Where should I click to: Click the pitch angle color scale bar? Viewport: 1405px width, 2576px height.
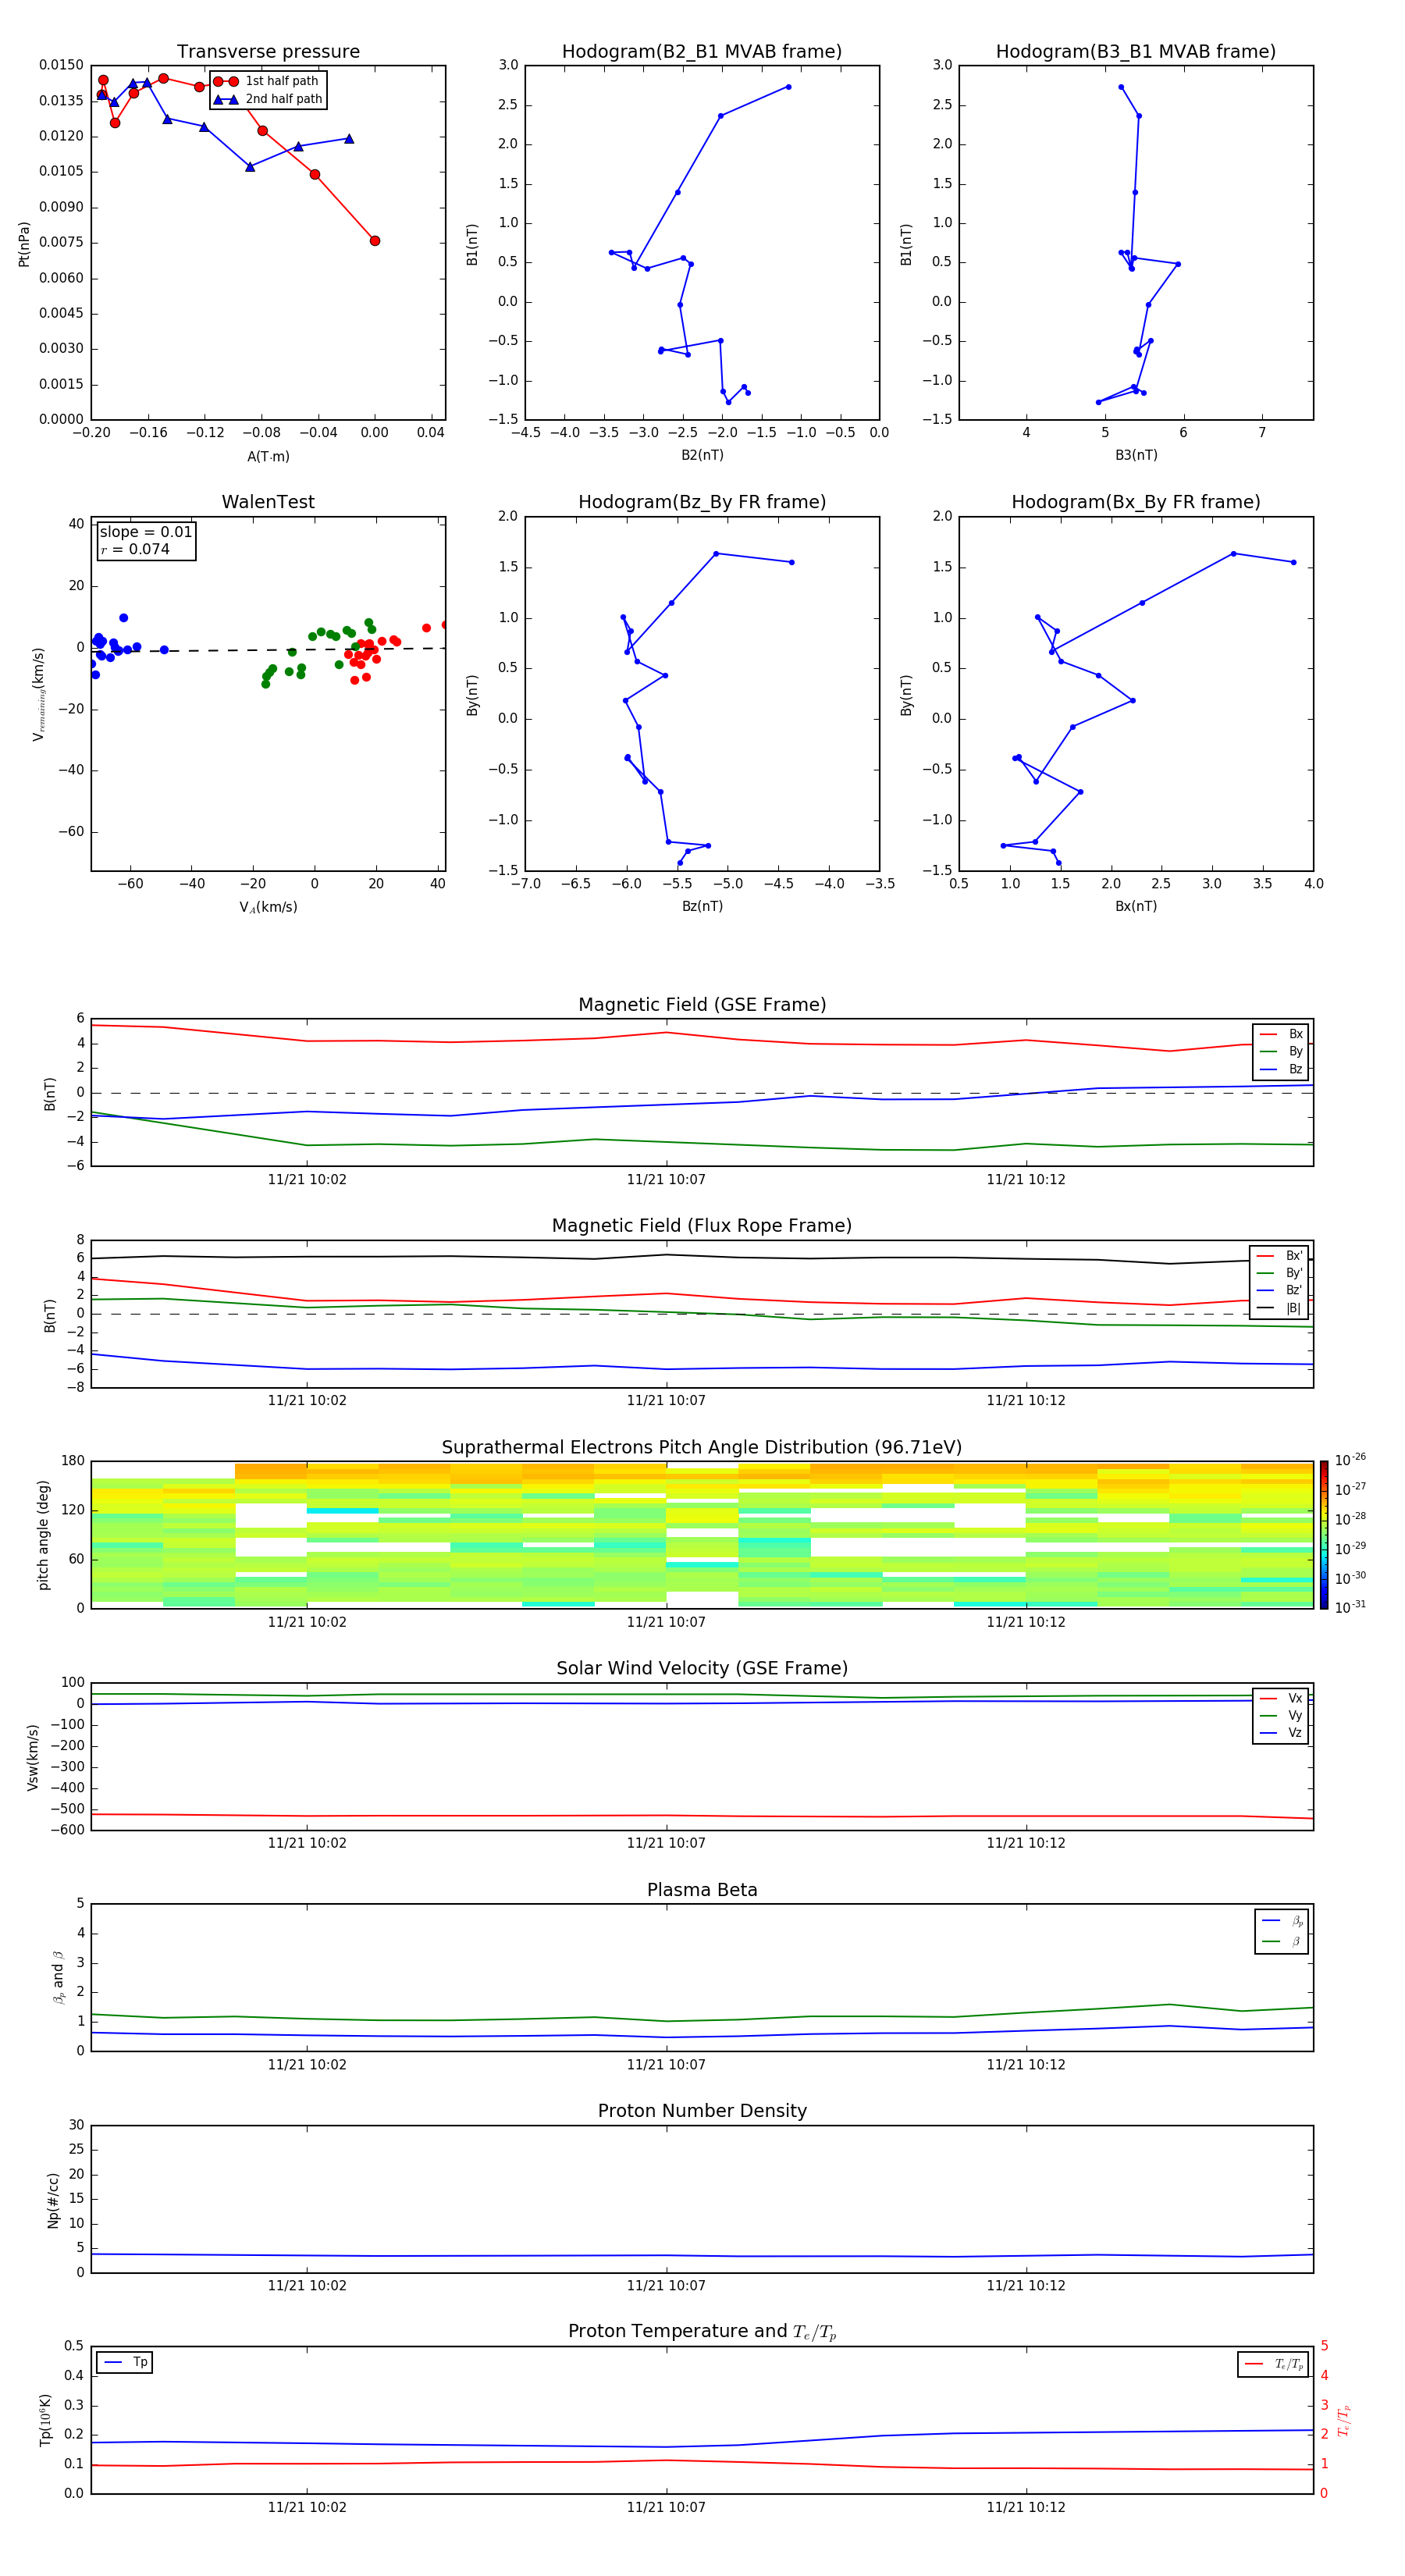tap(1324, 1535)
